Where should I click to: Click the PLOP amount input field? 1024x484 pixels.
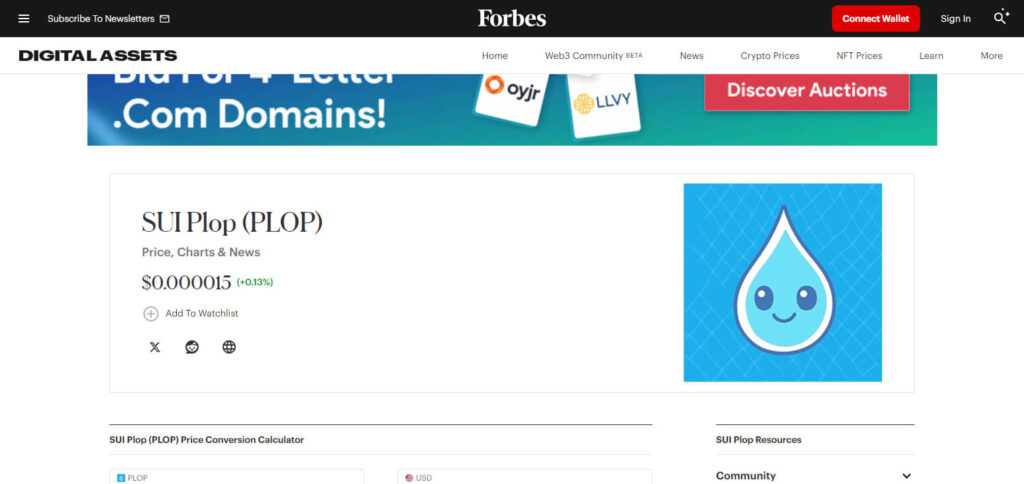click(236, 477)
